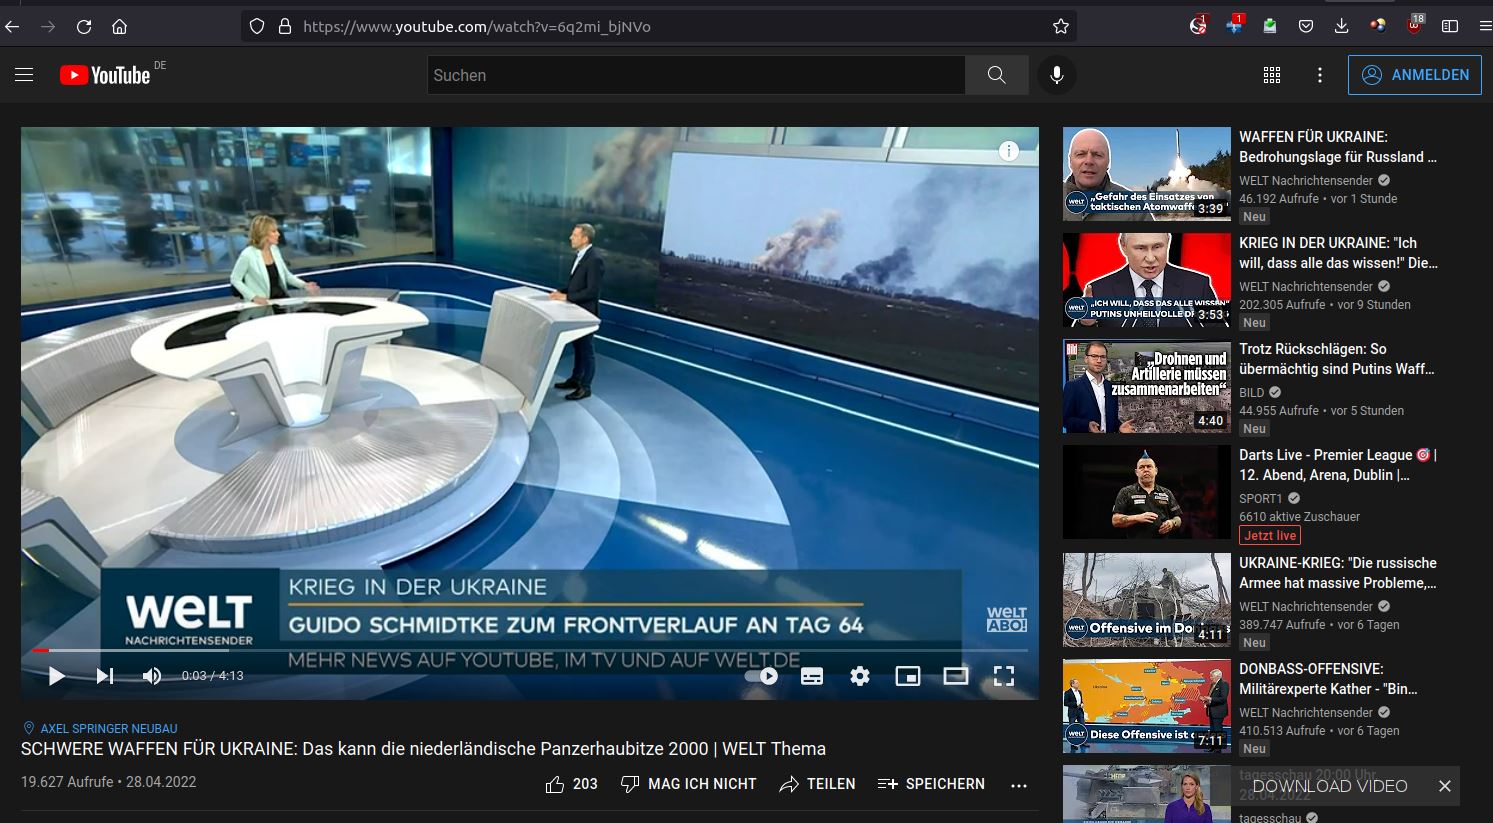This screenshot has width=1493, height=823.
Task: Toggle the browser sidebar icon
Action: pyautogui.click(x=1450, y=27)
